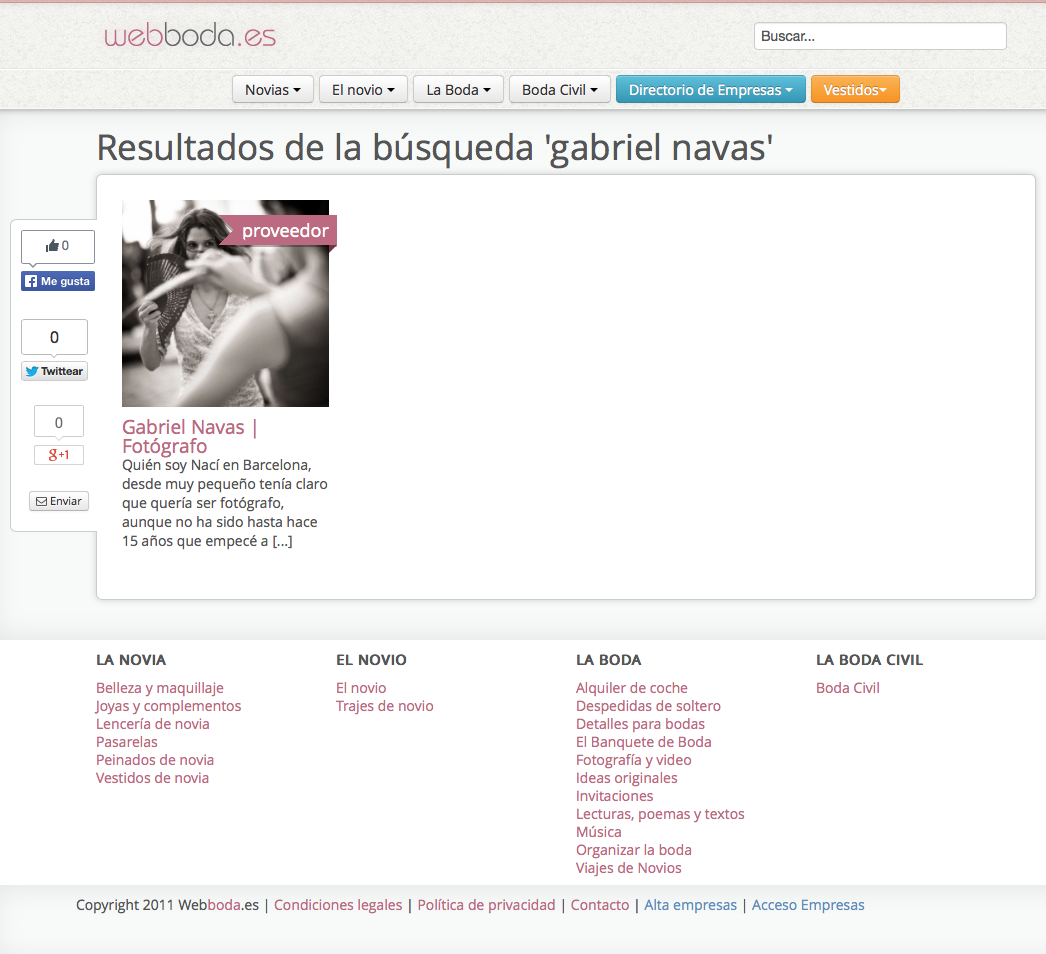
Task: Expand the La Boda dropdown
Action: pyautogui.click(x=458, y=90)
